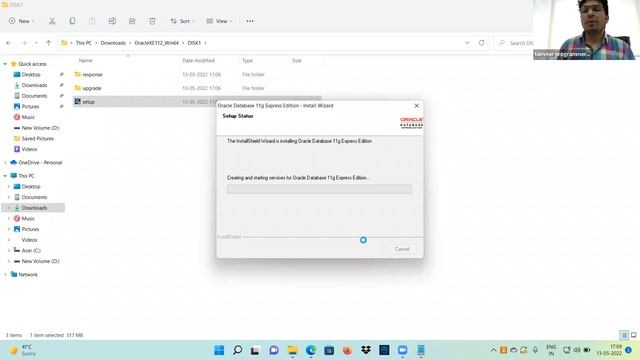
Task: Click the Paste icon in Explorer toolbar
Action: 92,21
